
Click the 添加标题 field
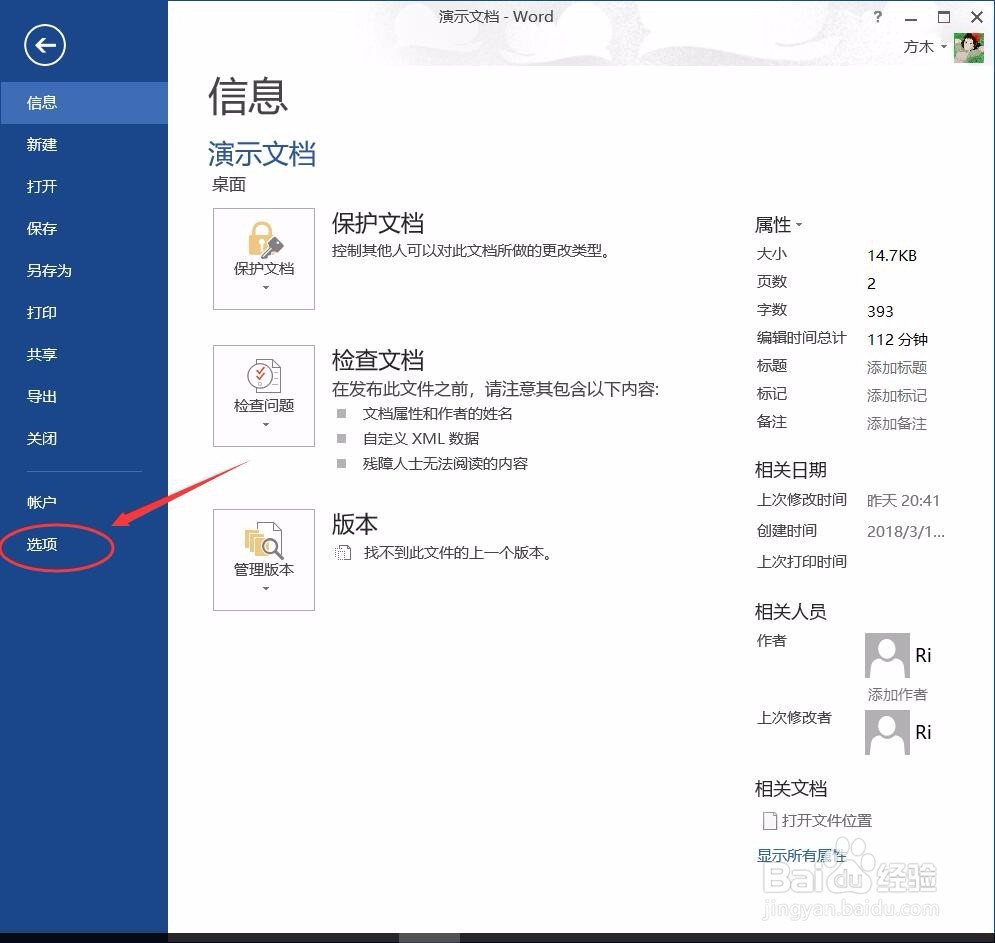click(897, 367)
